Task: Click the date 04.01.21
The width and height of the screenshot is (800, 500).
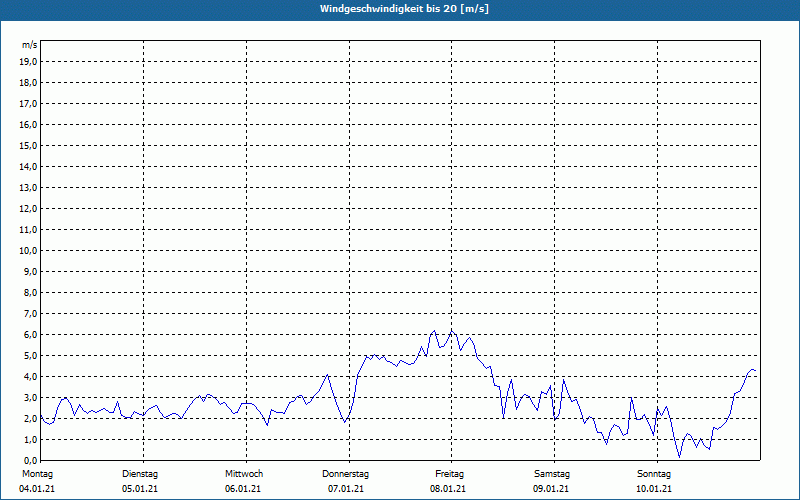Action: 37,489
